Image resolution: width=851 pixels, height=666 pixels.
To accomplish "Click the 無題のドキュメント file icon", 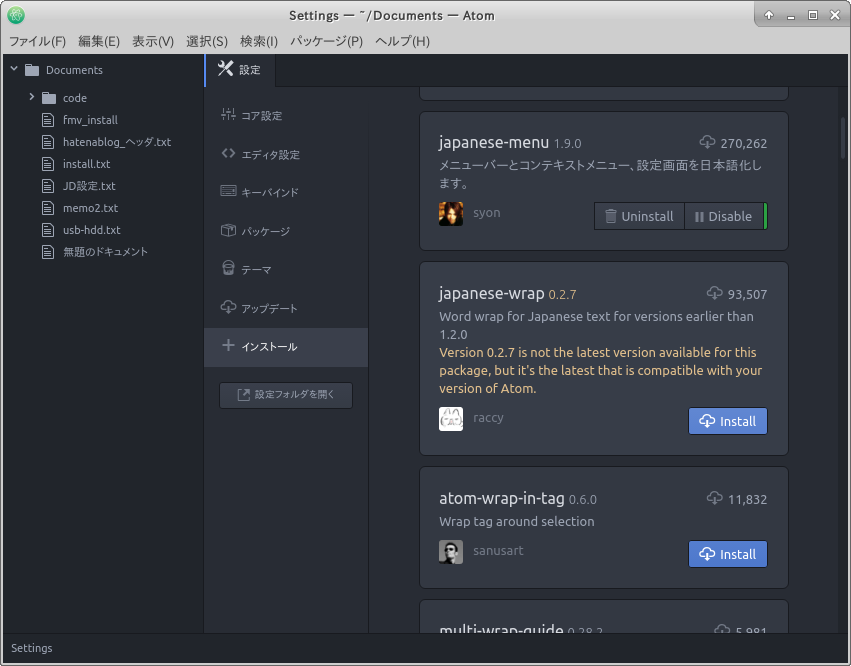I will (48, 252).
